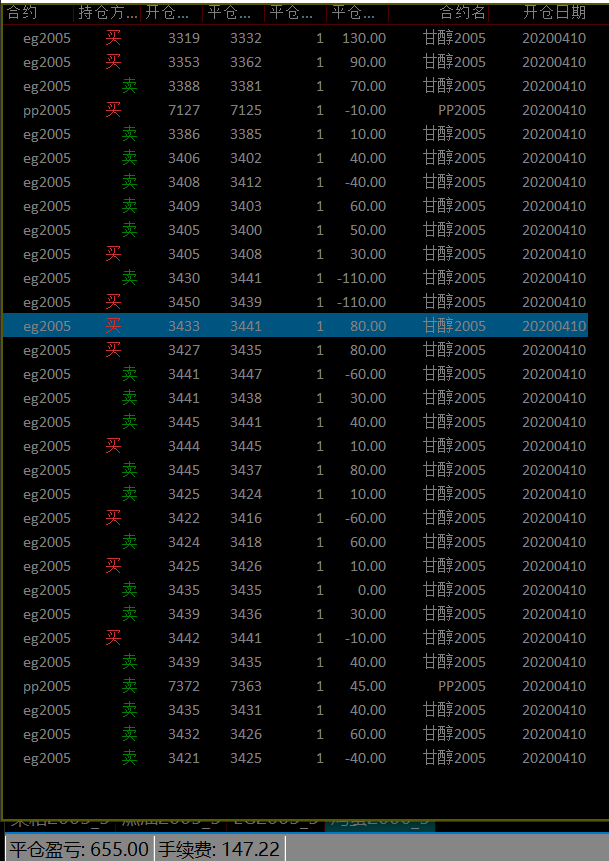Select the row with open price 3319
This screenshot has width=609, height=861.
pos(295,38)
